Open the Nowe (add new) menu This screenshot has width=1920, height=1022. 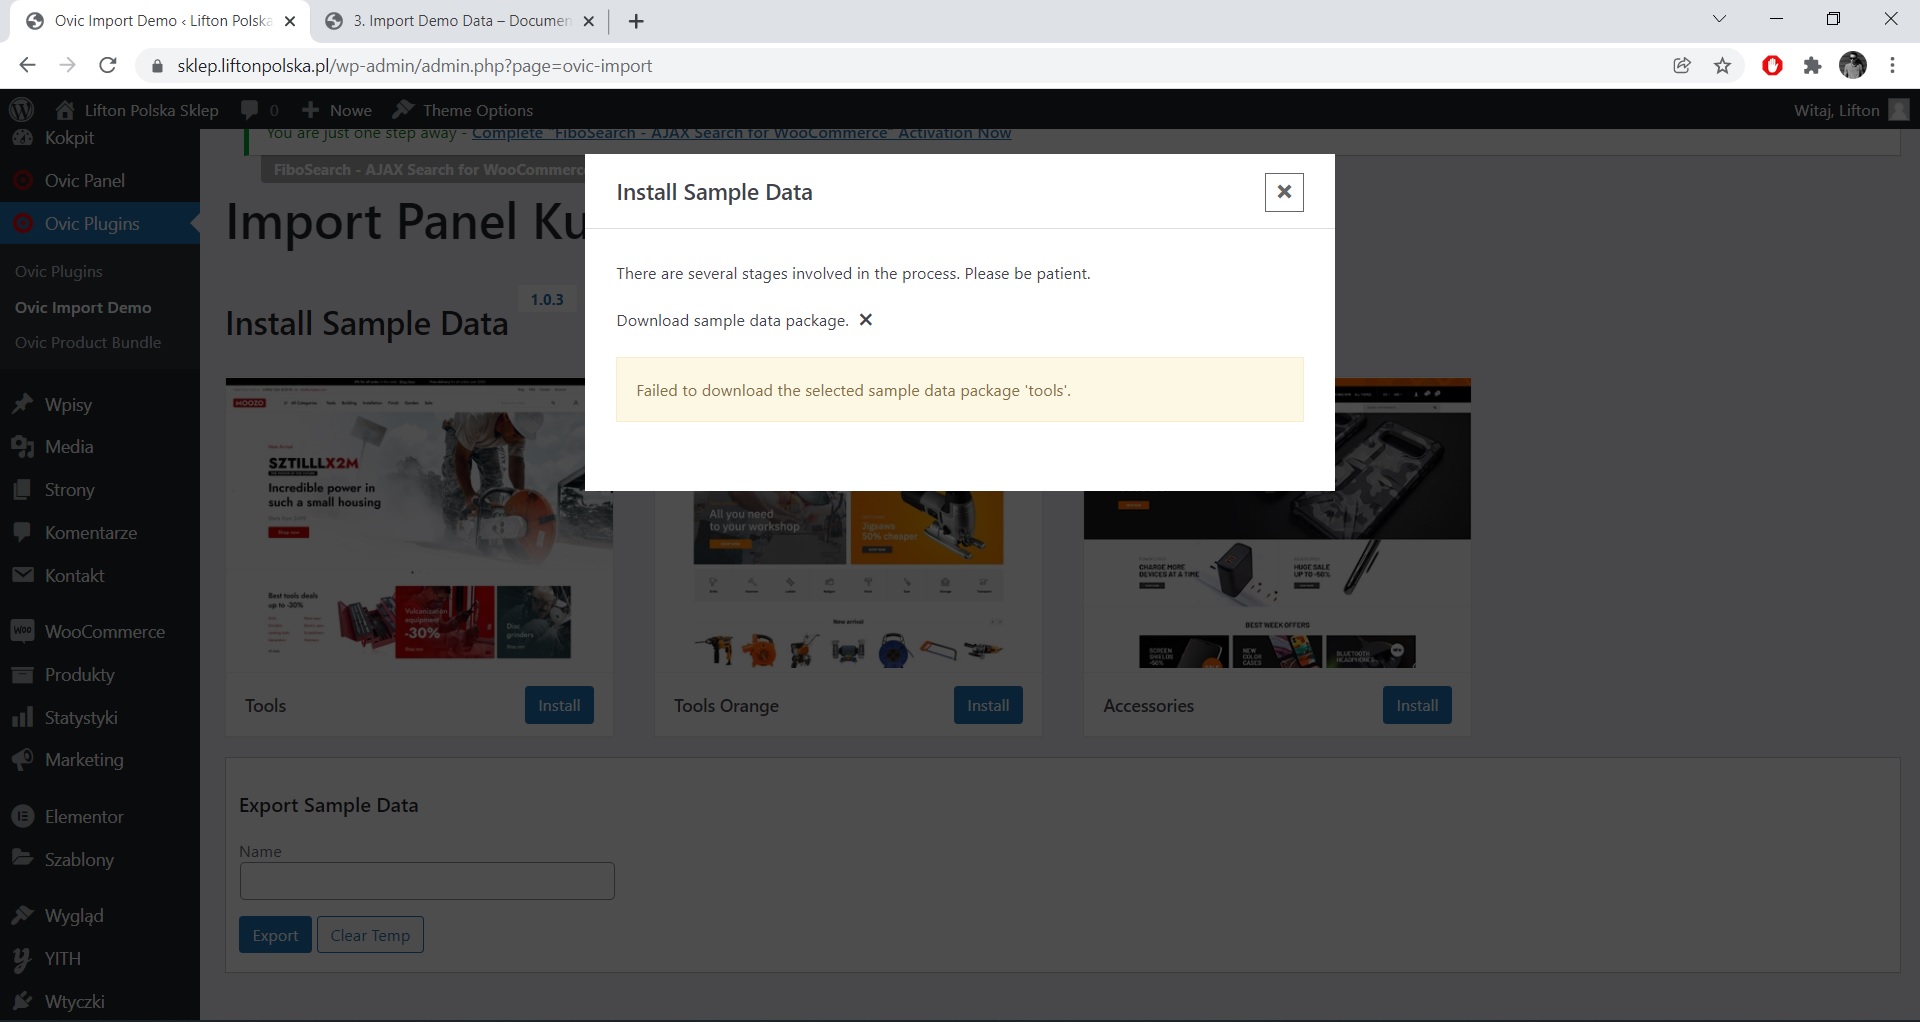point(337,110)
